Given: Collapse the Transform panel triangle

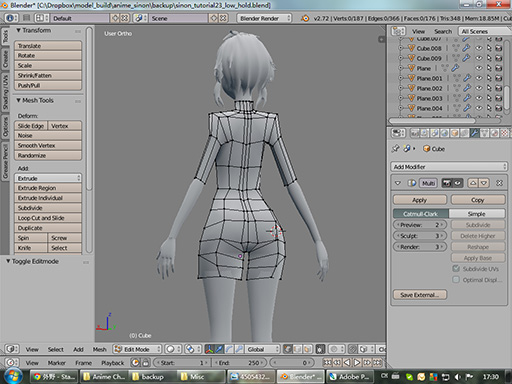Looking at the screenshot, I should click(19, 30).
